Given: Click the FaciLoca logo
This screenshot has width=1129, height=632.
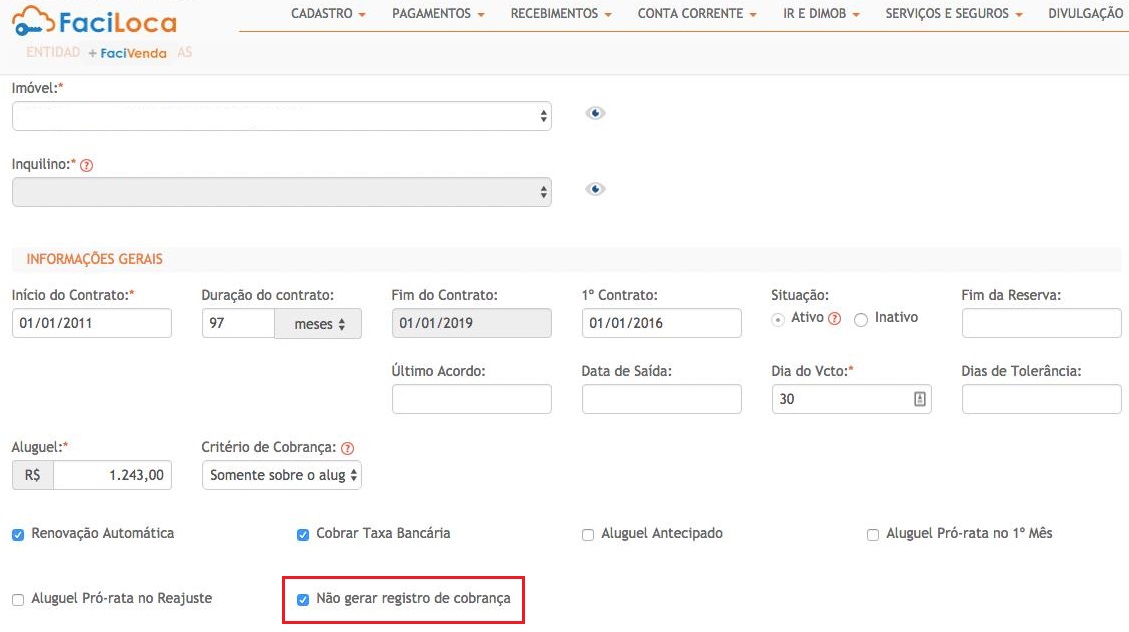Looking at the screenshot, I should point(94,20).
